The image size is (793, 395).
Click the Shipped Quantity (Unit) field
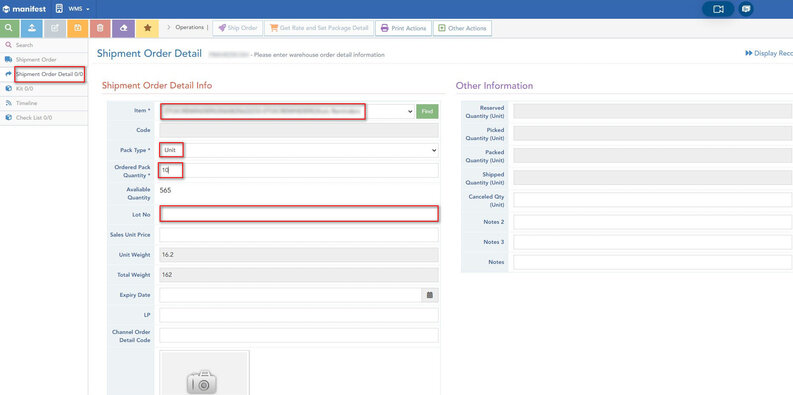pyautogui.click(x=653, y=178)
